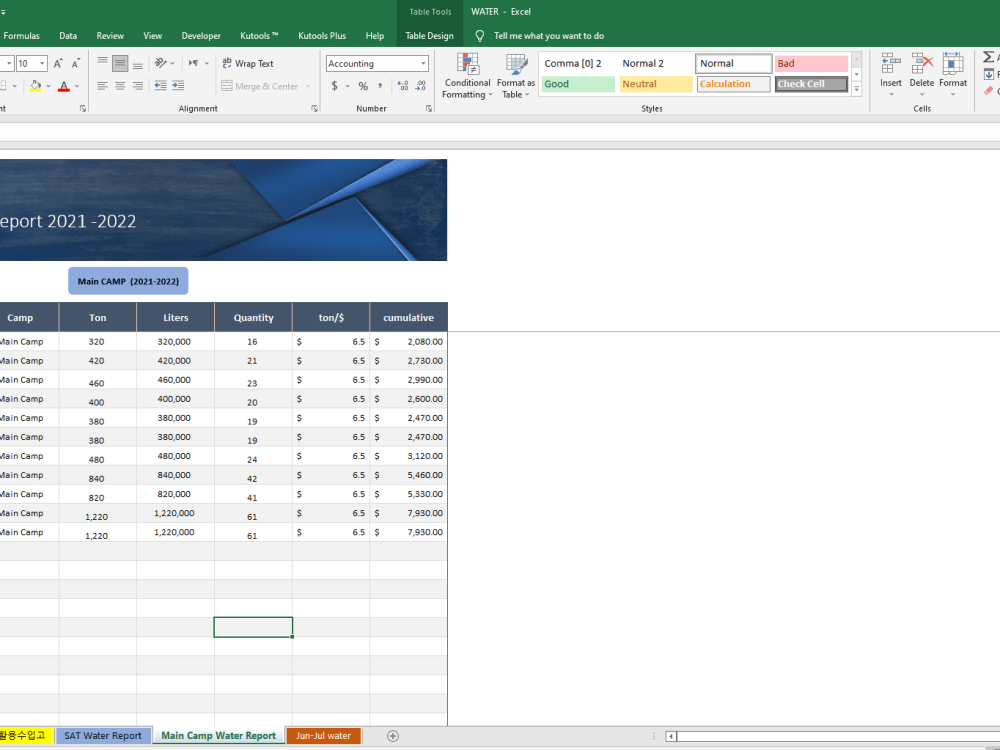This screenshot has height=750, width=1000.
Task: Open the Data ribbon tab
Action: (68, 36)
